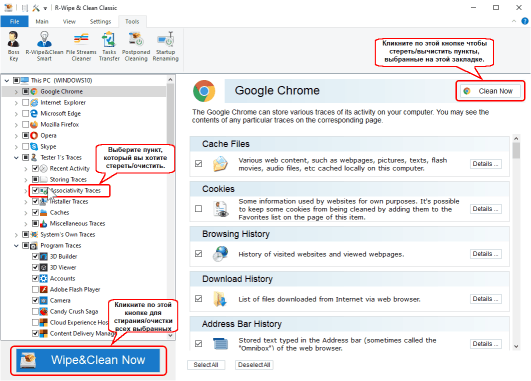Check the Microsoft Edge checkbox
The width and height of the screenshot is (531, 381).
[x=25, y=113]
